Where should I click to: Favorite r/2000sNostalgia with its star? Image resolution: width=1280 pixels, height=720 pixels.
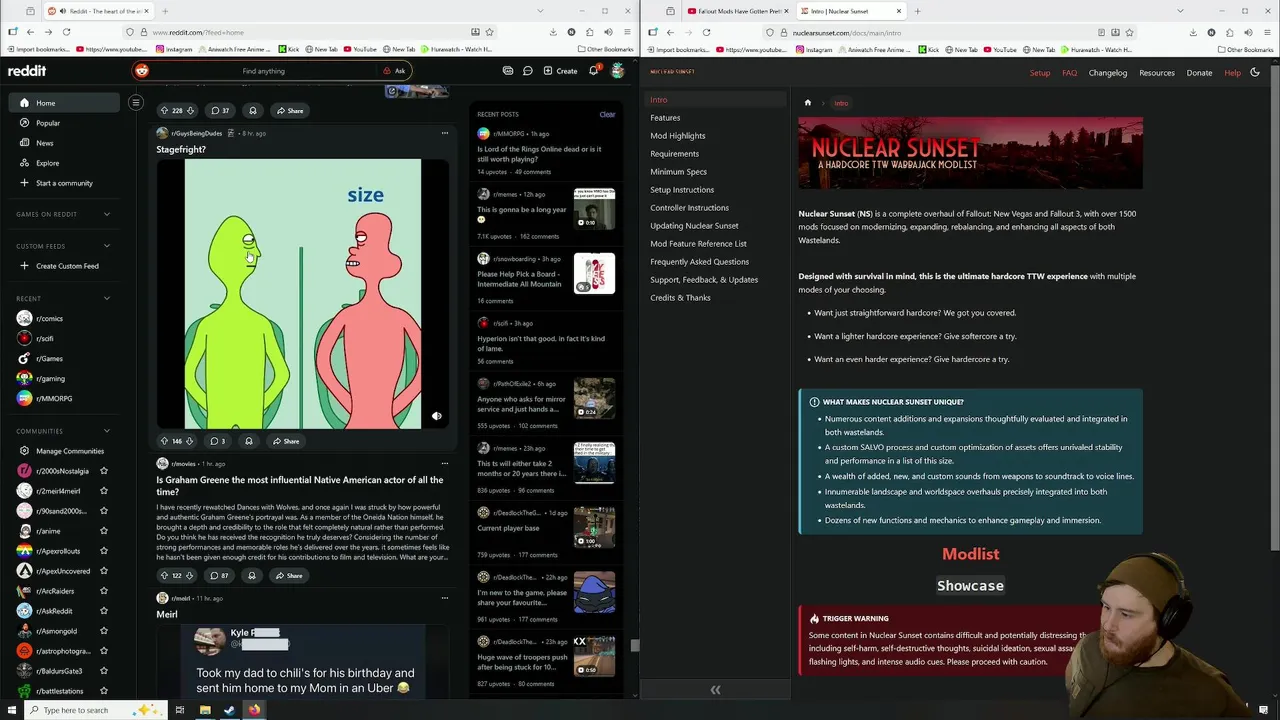(x=103, y=471)
